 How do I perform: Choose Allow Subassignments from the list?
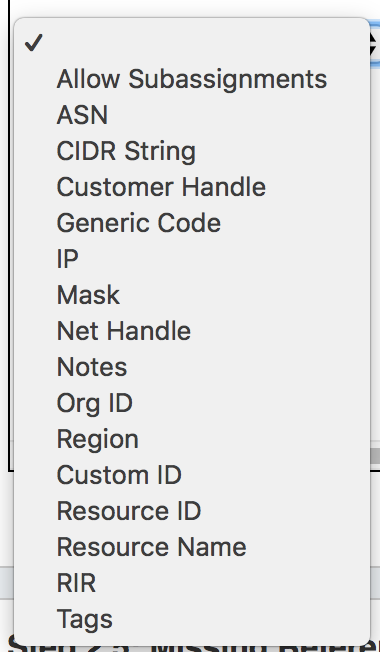coord(192,79)
